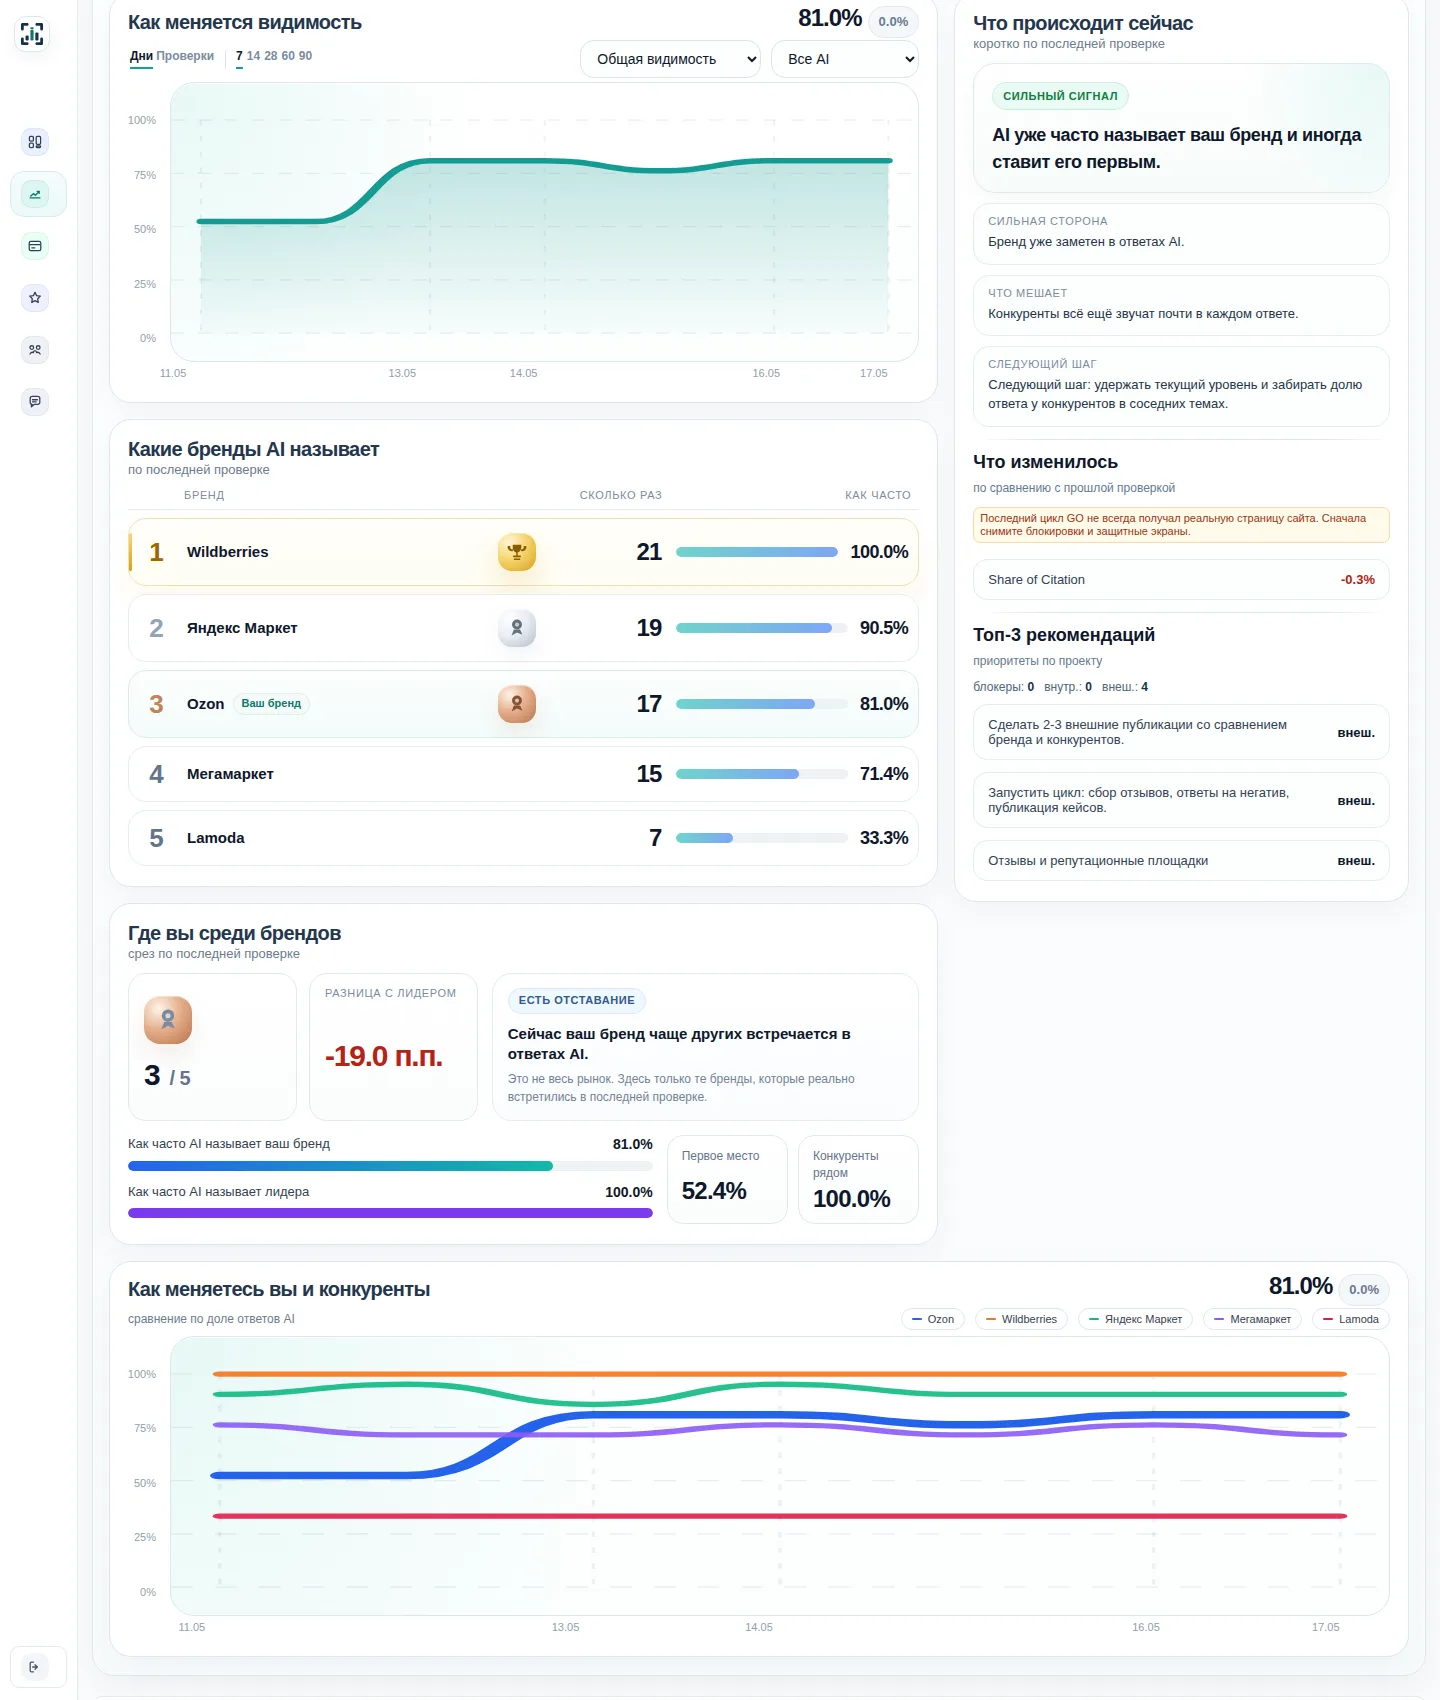1440x1700 pixels.
Task: Open the users sidebar icon
Action: (x=35, y=350)
